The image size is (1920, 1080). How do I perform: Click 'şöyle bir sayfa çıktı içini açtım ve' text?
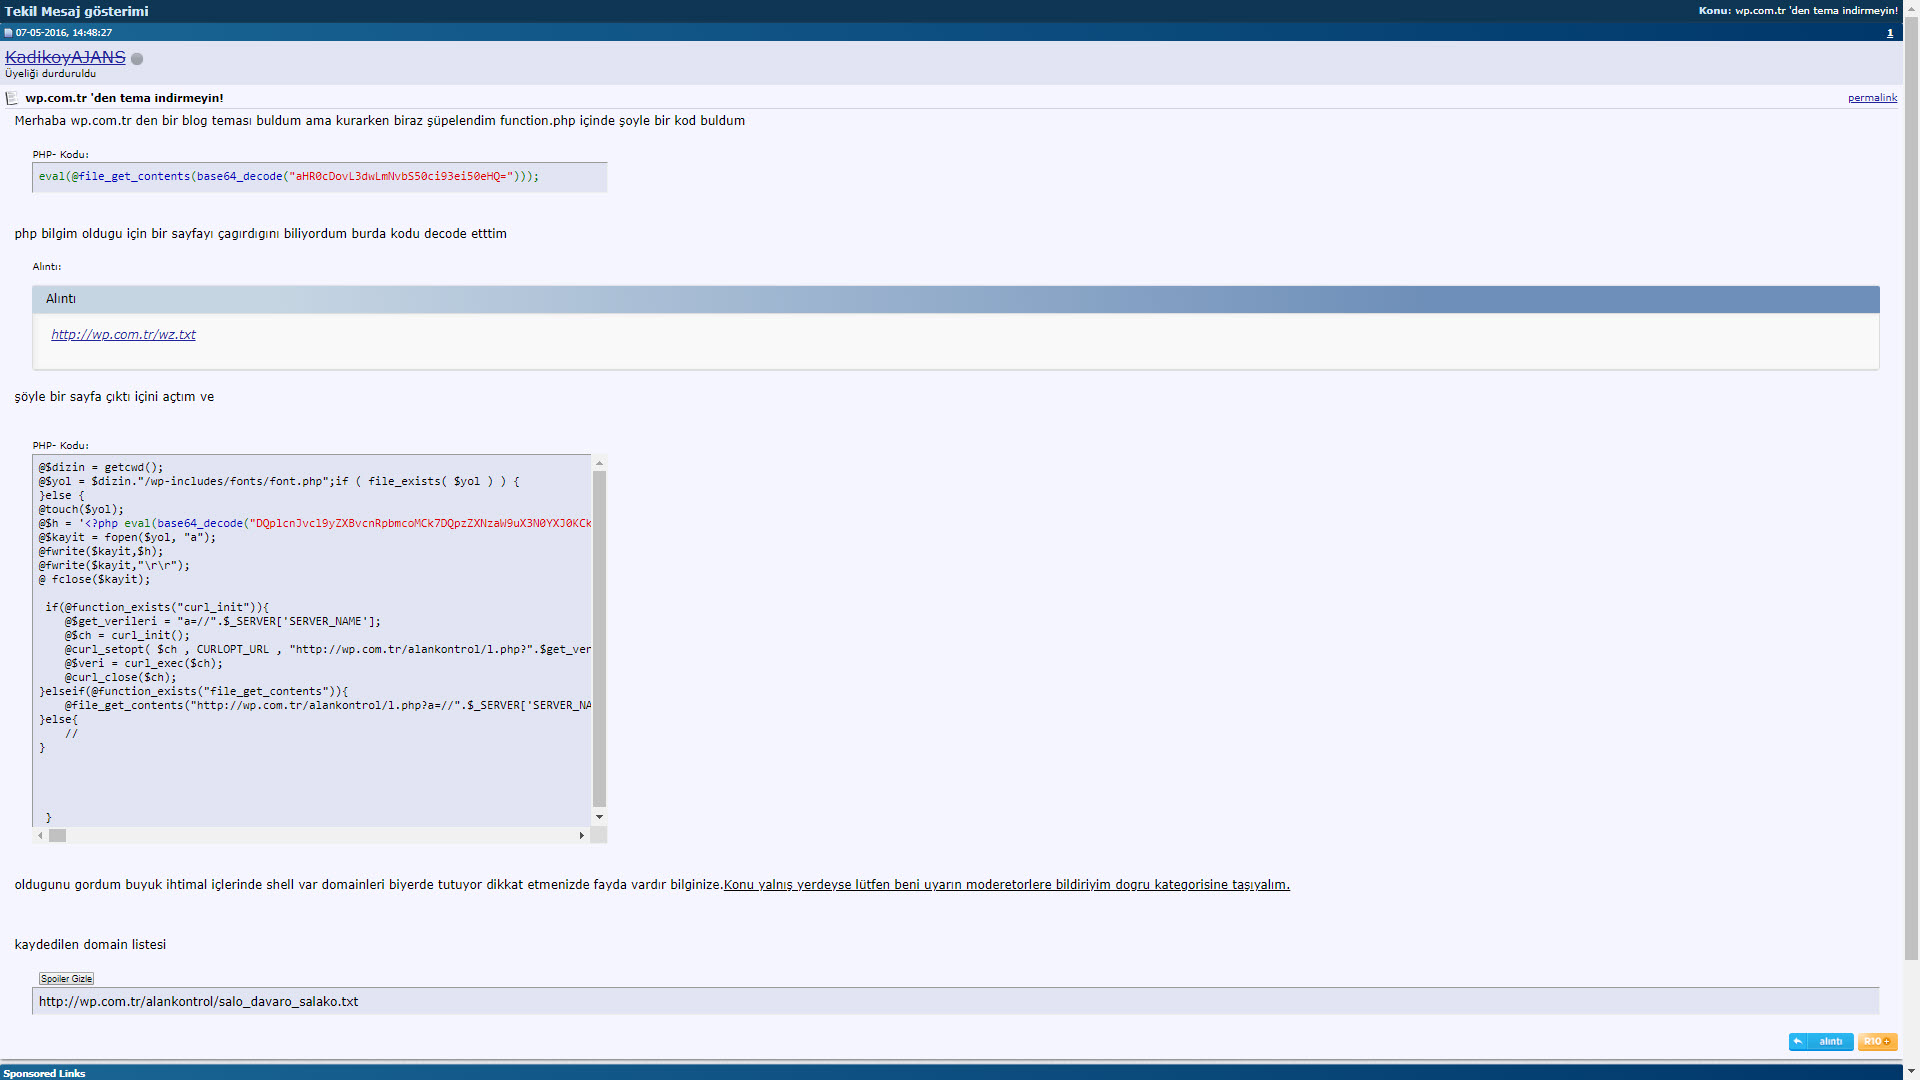coord(114,397)
